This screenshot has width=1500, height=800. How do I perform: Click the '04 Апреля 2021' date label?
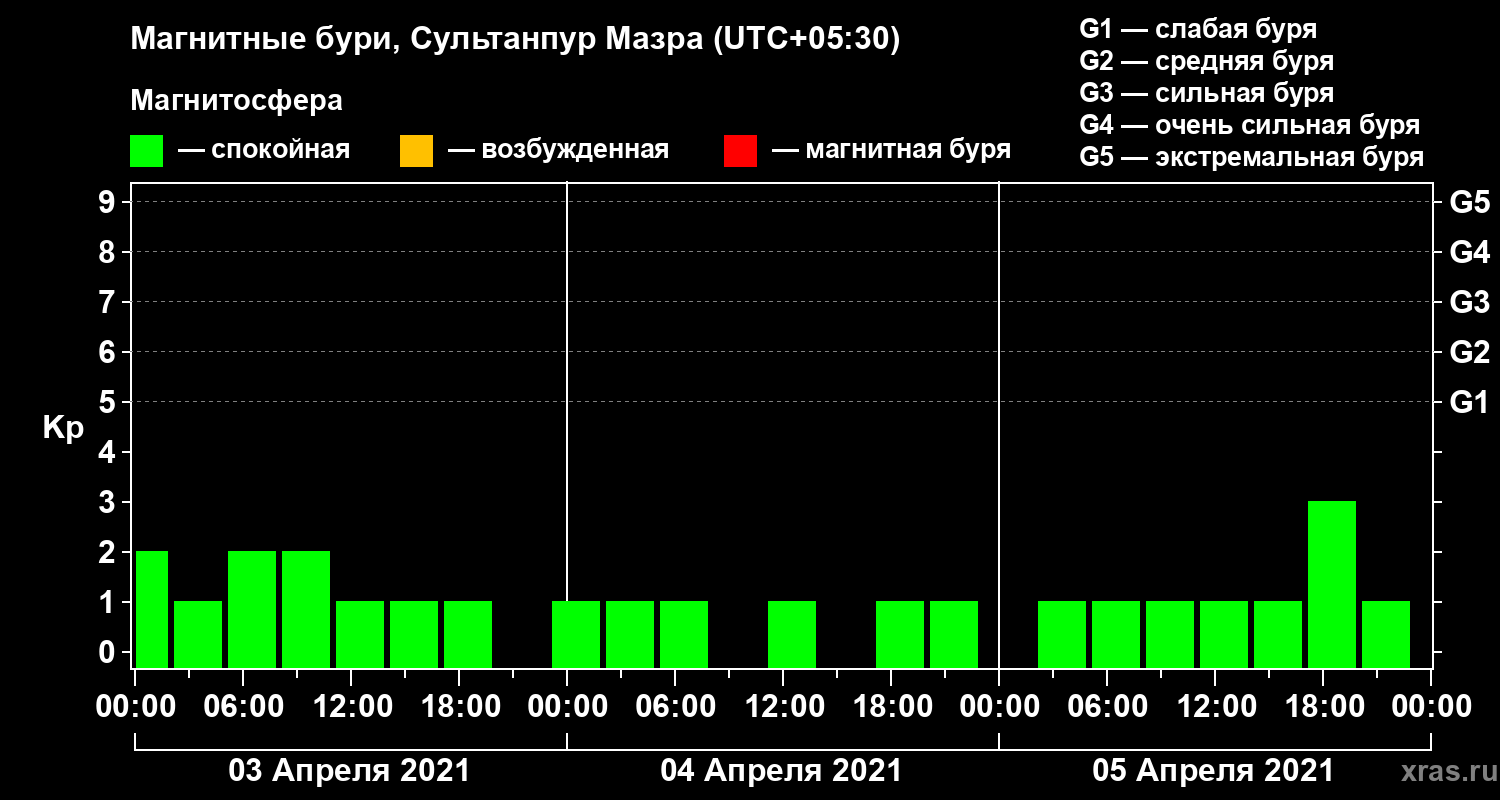click(781, 771)
